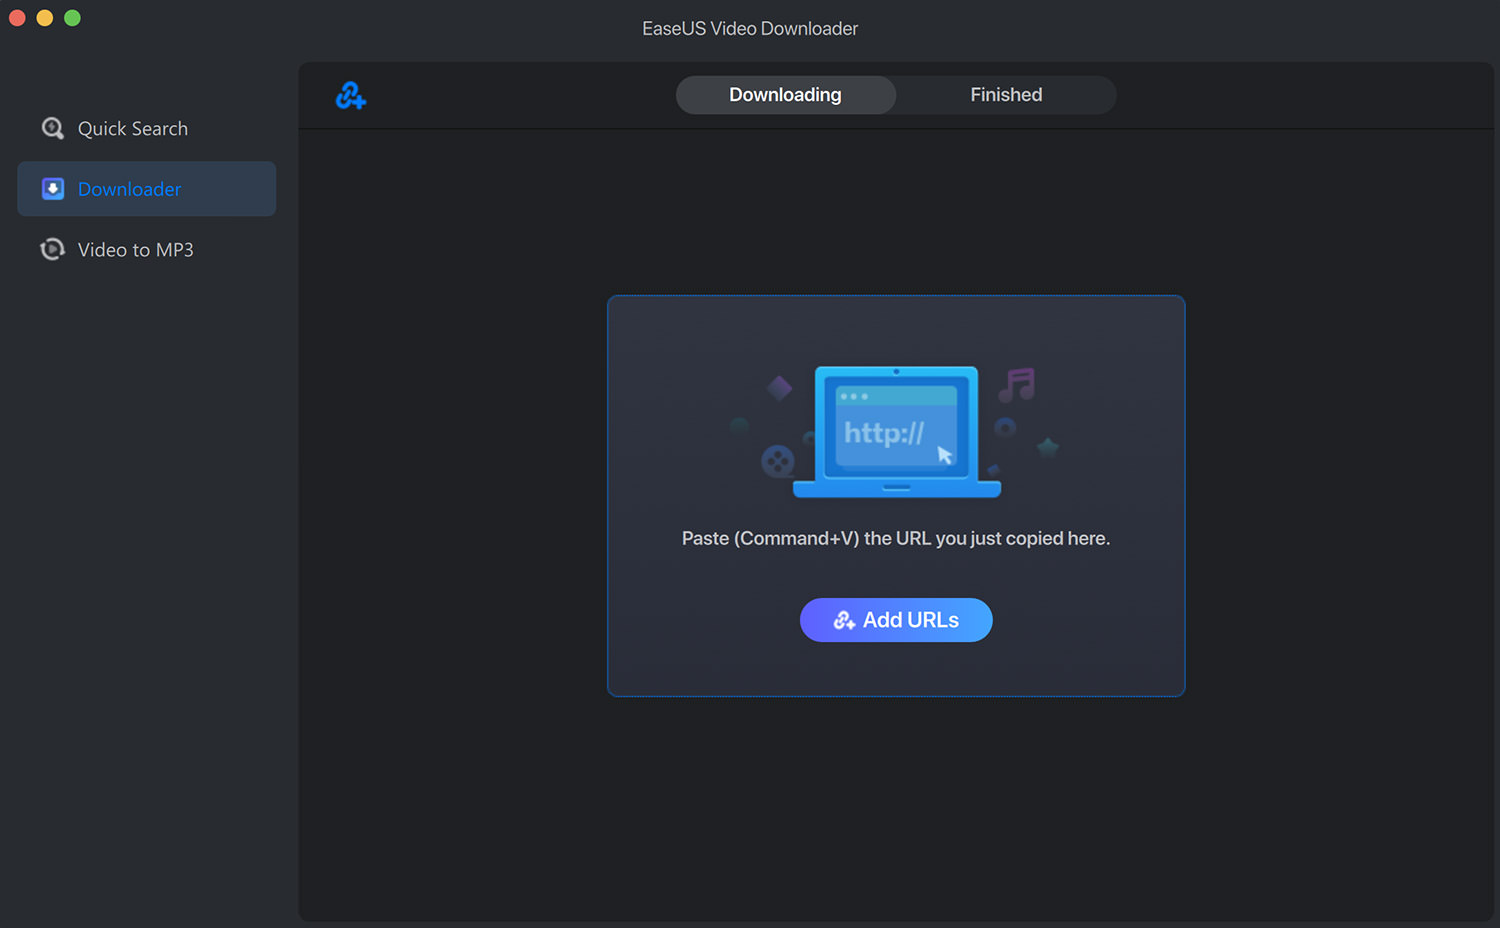Screen dimensions: 1500x928
Task: Minimize the window with the yellow button
Action: [x=45, y=18]
